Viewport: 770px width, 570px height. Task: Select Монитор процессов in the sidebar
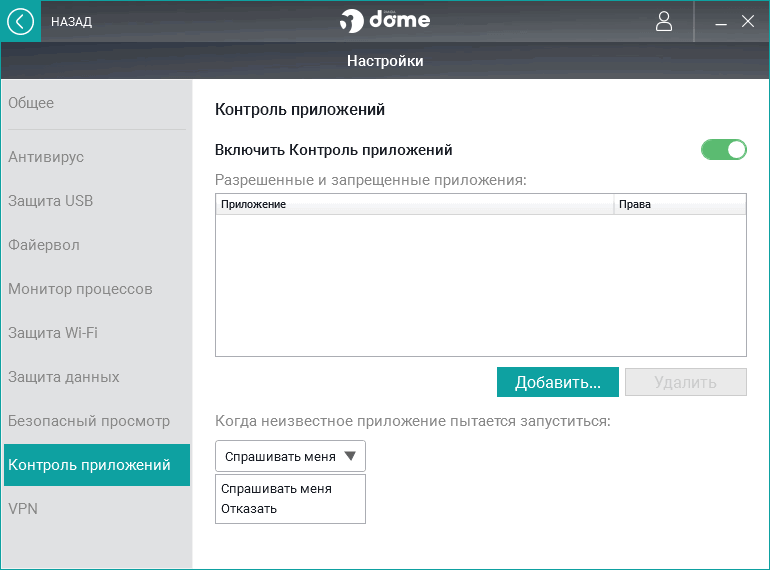80,289
